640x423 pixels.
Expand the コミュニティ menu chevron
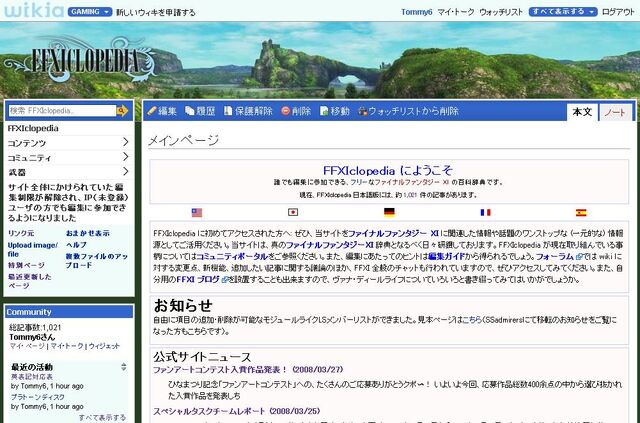click(126, 157)
